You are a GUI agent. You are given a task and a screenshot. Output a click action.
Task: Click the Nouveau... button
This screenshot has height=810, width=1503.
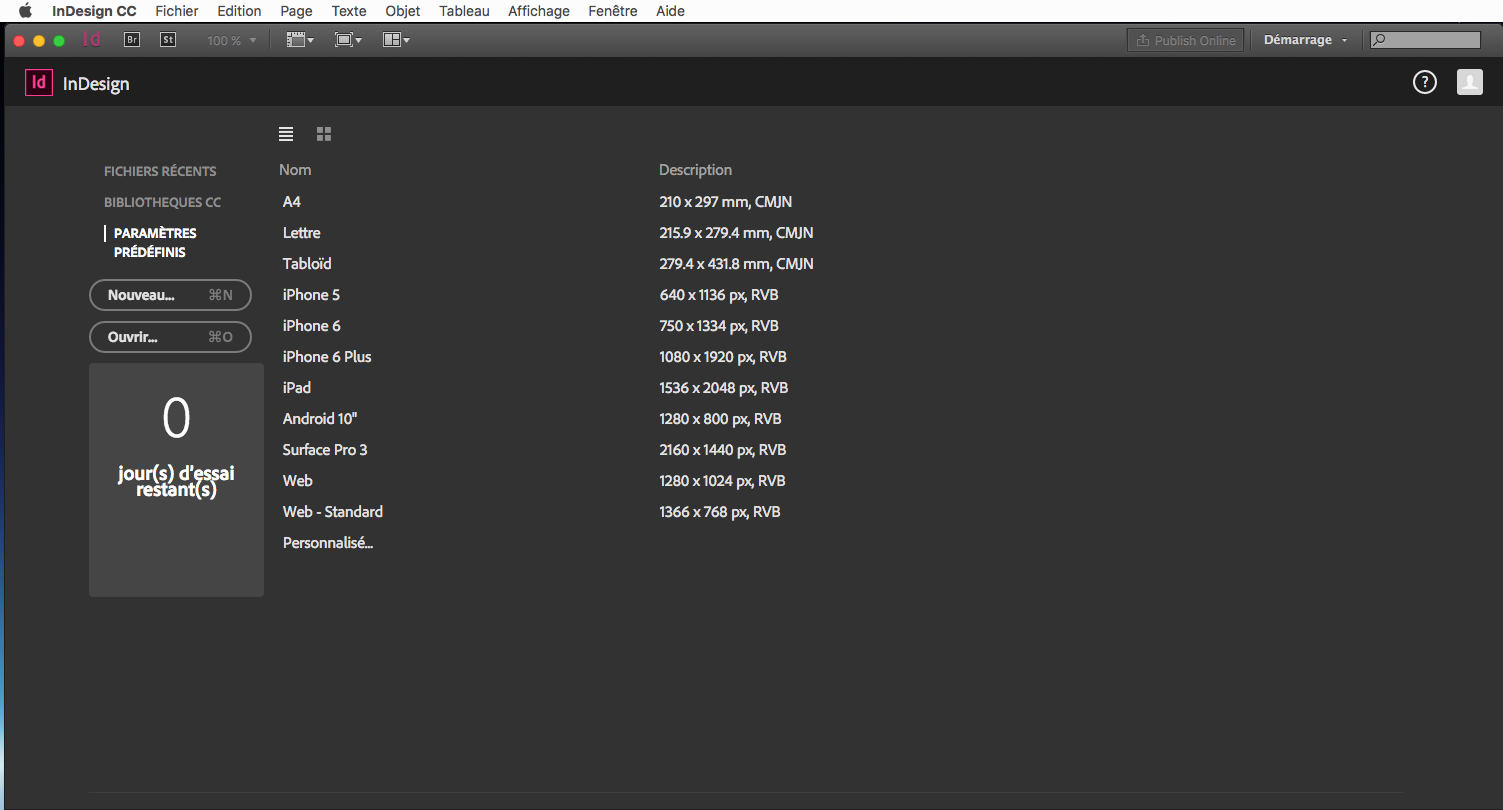(170, 295)
